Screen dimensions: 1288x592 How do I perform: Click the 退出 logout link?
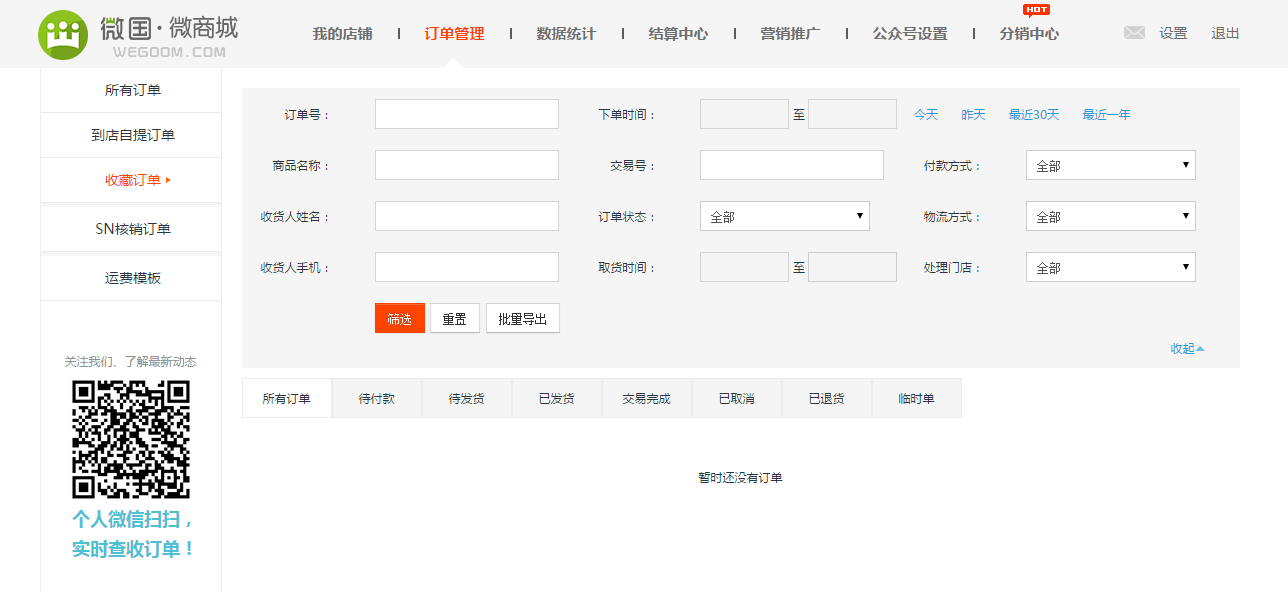pyautogui.click(x=1225, y=33)
